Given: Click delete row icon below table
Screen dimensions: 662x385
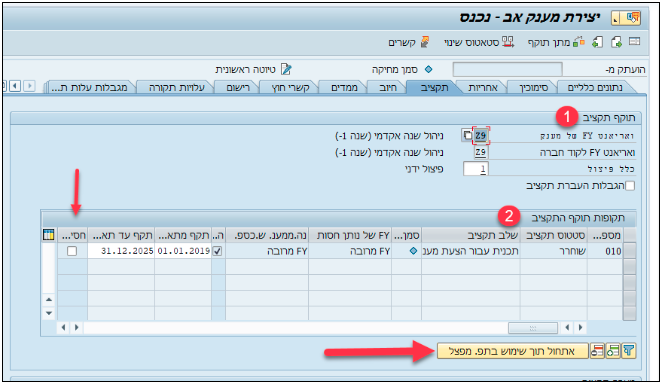Looking at the screenshot, I should pyautogui.click(x=597, y=351).
